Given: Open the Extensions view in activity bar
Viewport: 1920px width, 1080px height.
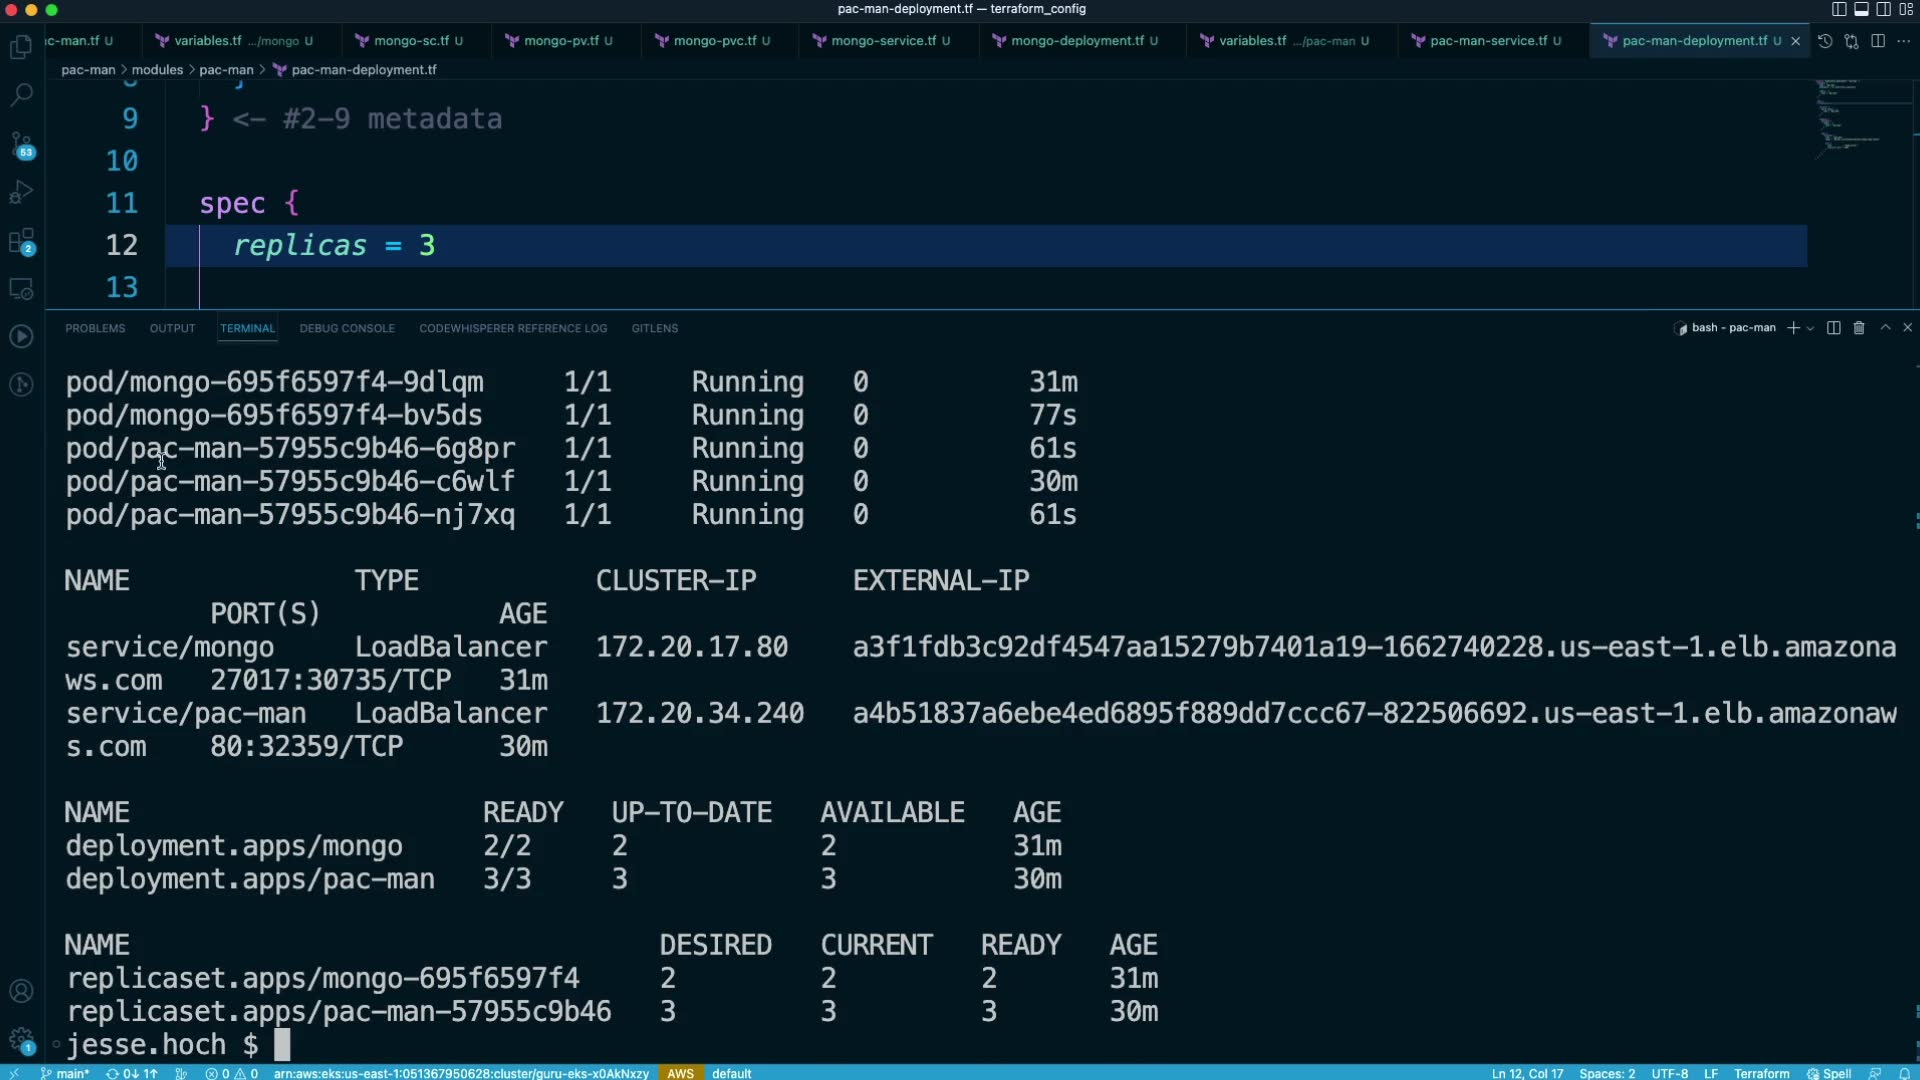Looking at the screenshot, I should (x=21, y=241).
